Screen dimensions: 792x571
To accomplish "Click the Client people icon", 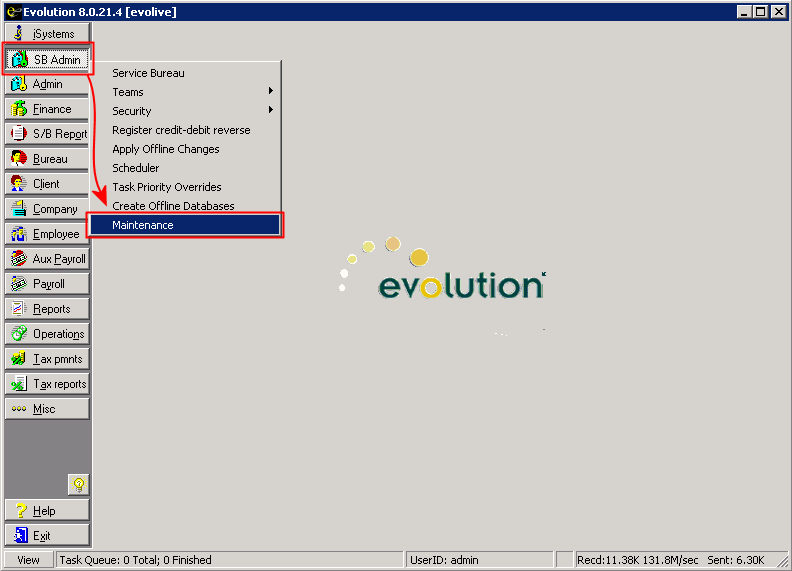I will (18, 184).
